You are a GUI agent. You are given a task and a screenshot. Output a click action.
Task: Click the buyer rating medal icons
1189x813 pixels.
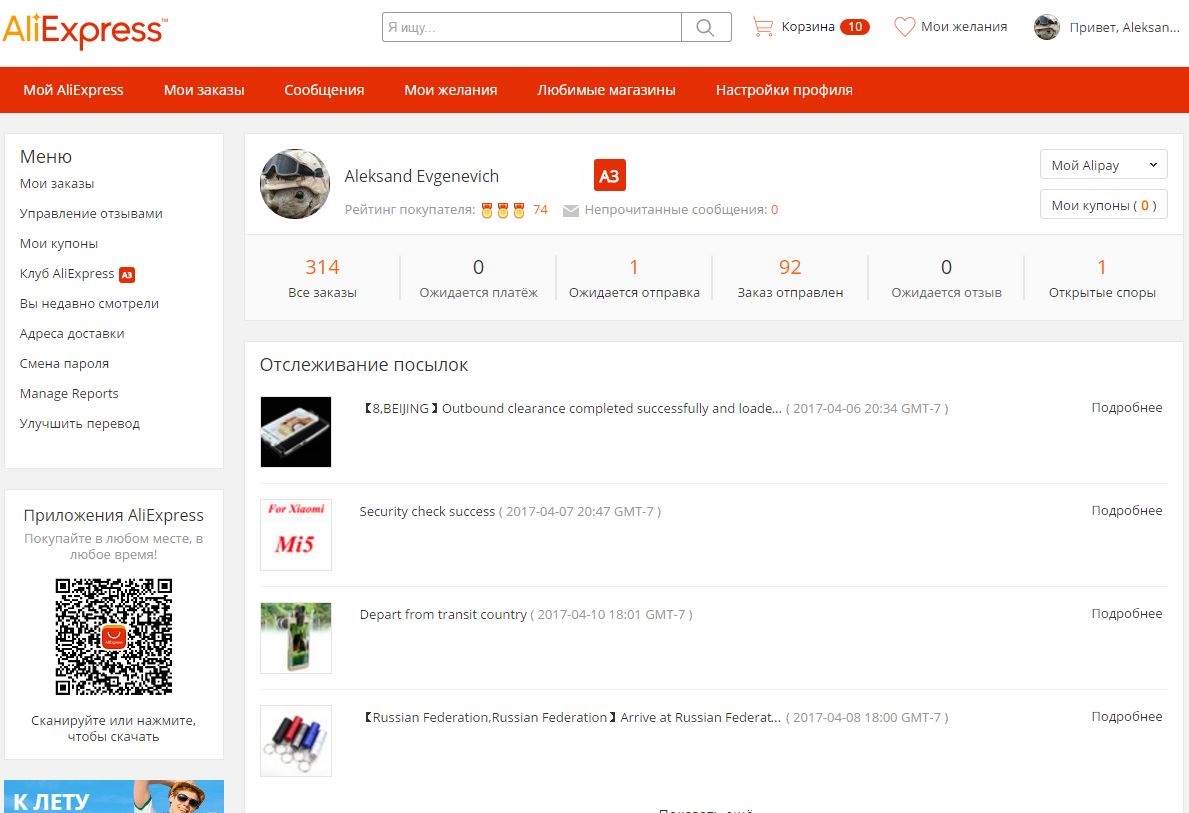(x=503, y=210)
